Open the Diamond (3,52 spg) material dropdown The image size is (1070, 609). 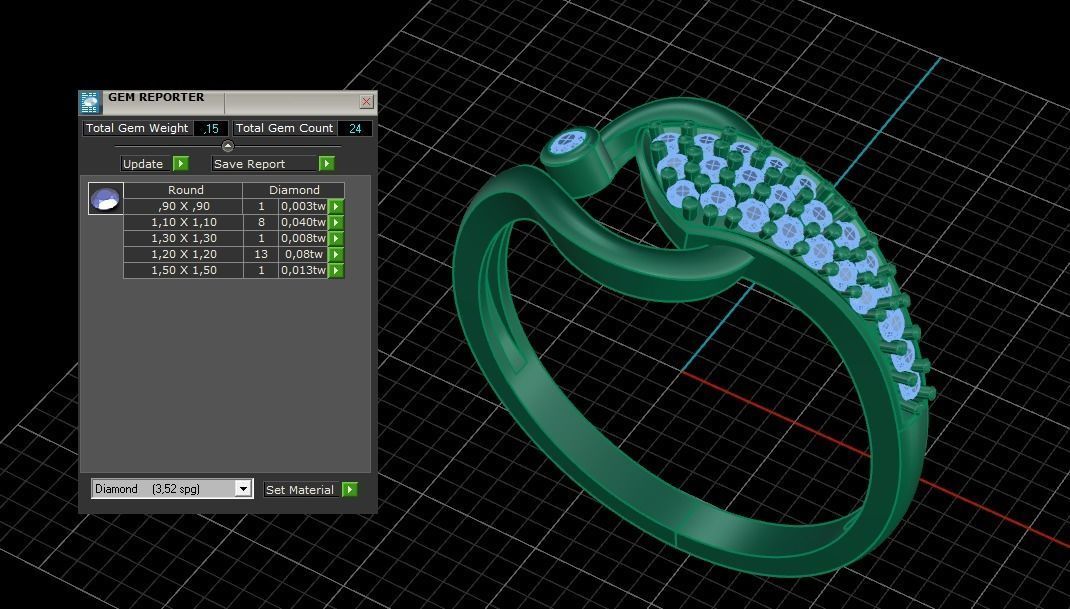click(x=244, y=489)
